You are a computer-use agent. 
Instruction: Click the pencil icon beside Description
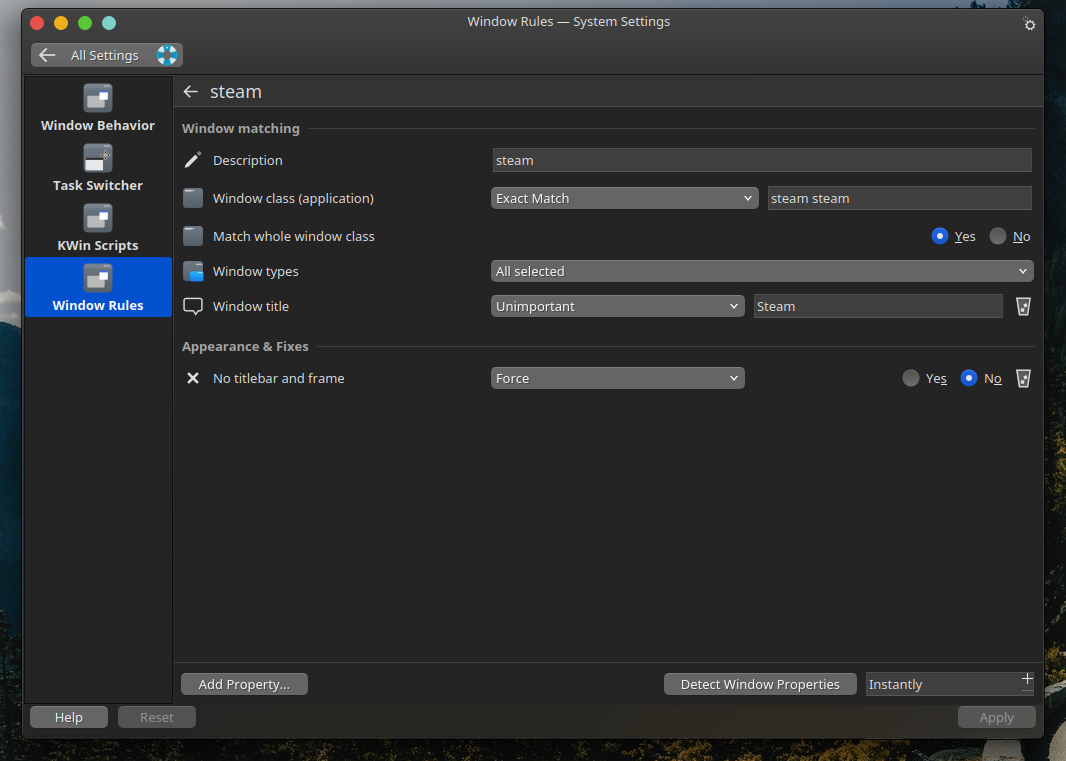(x=193, y=160)
